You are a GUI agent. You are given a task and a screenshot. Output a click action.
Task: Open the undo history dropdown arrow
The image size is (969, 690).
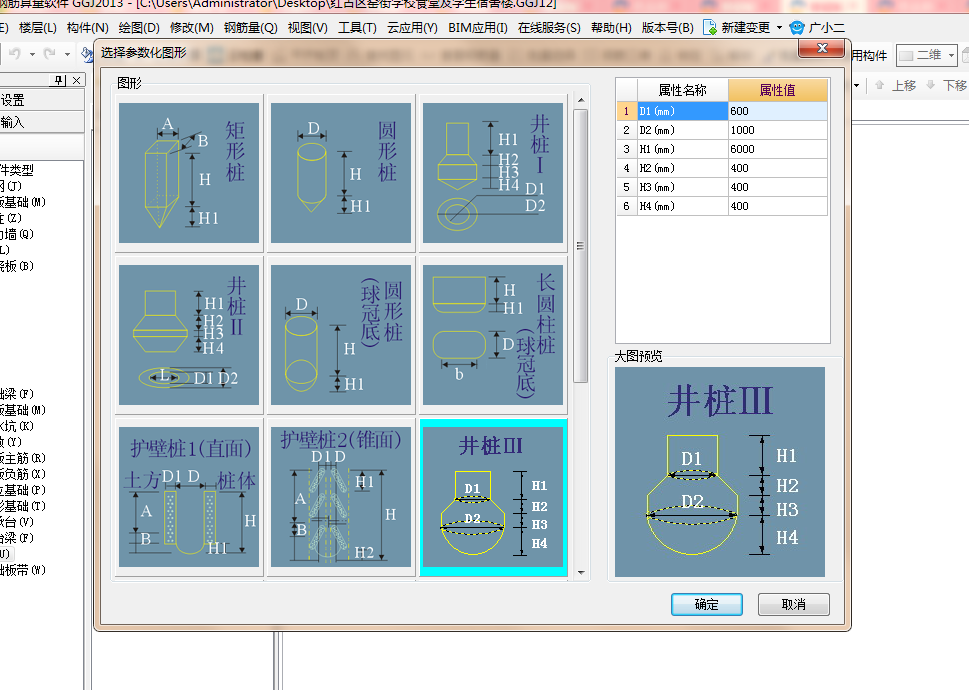pyautogui.click(x=32, y=54)
